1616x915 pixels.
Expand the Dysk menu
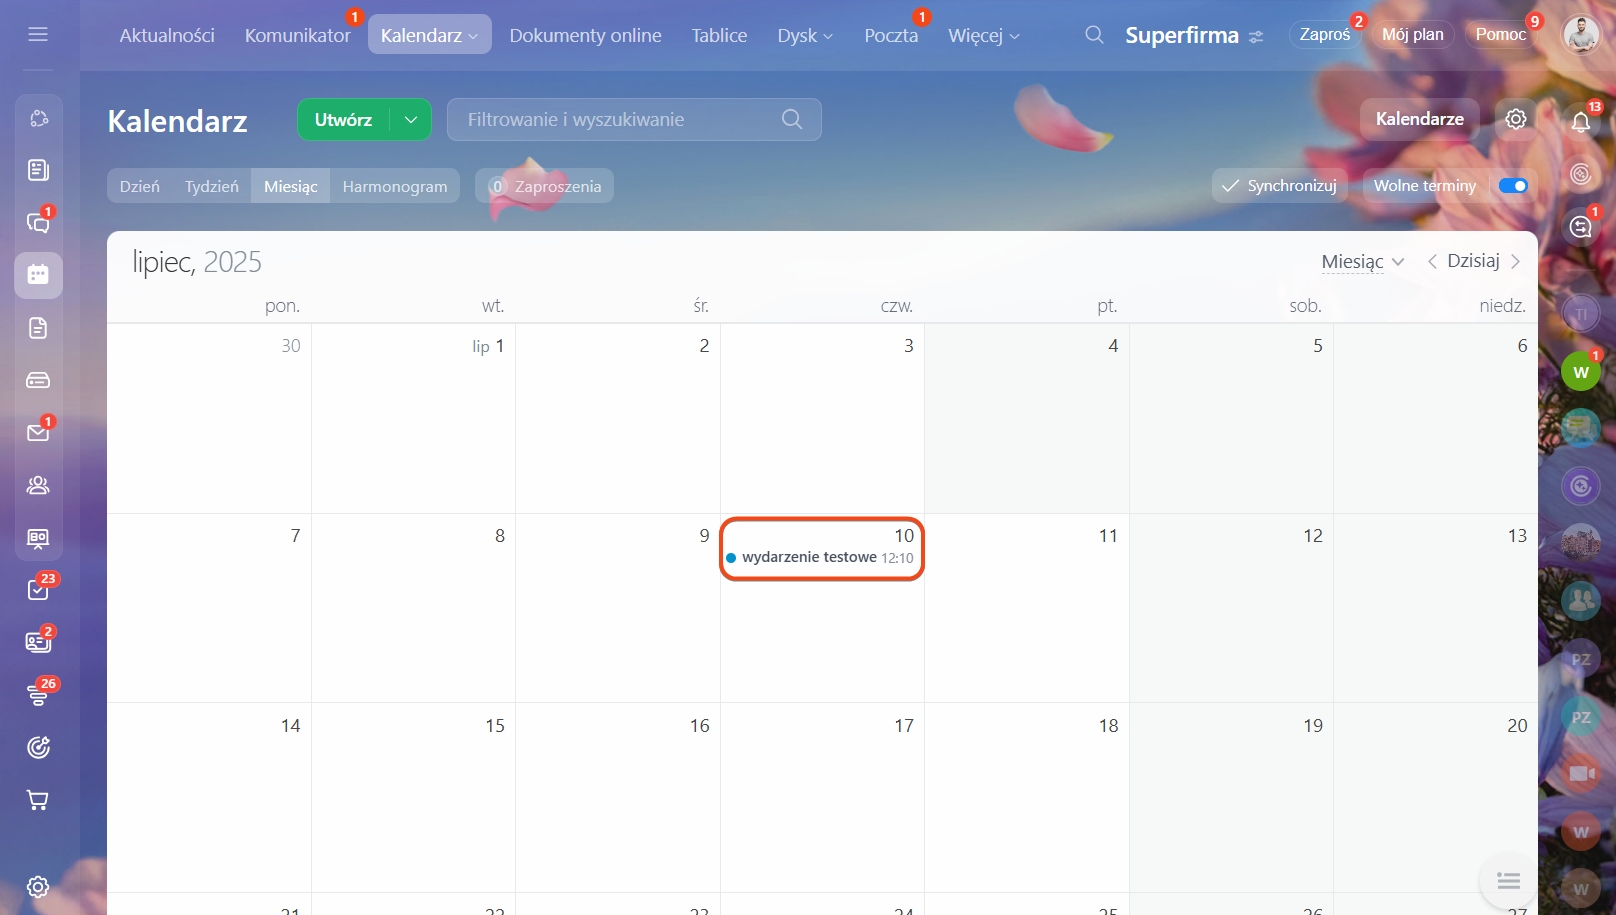(805, 35)
